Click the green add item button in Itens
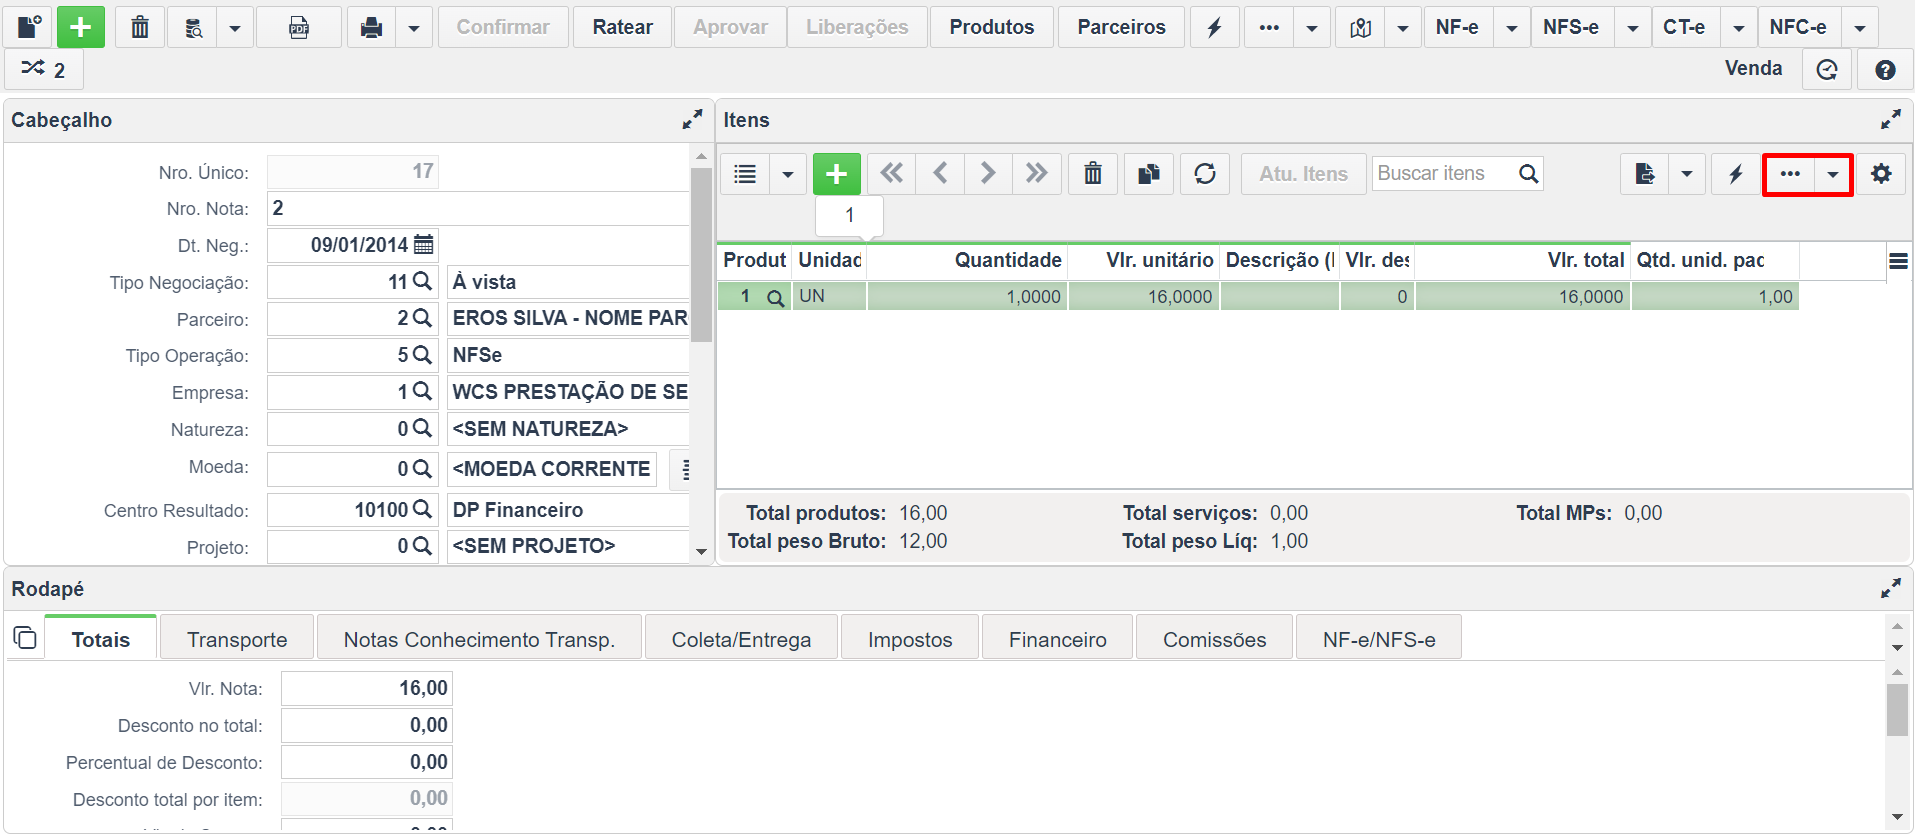This screenshot has width=1915, height=835. (x=837, y=174)
